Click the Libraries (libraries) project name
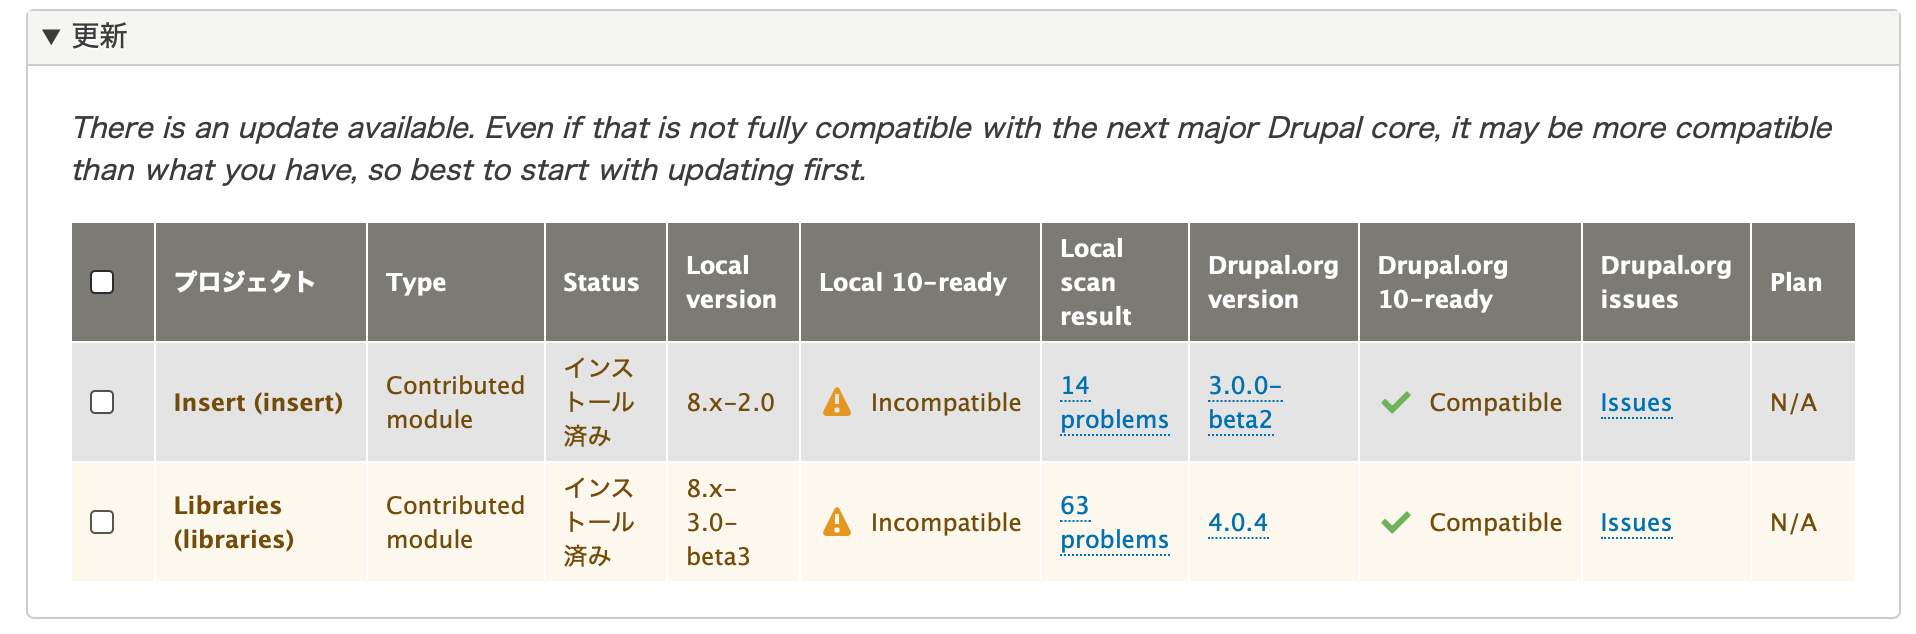Screen dimensions: 1916x634 point(233,522)
